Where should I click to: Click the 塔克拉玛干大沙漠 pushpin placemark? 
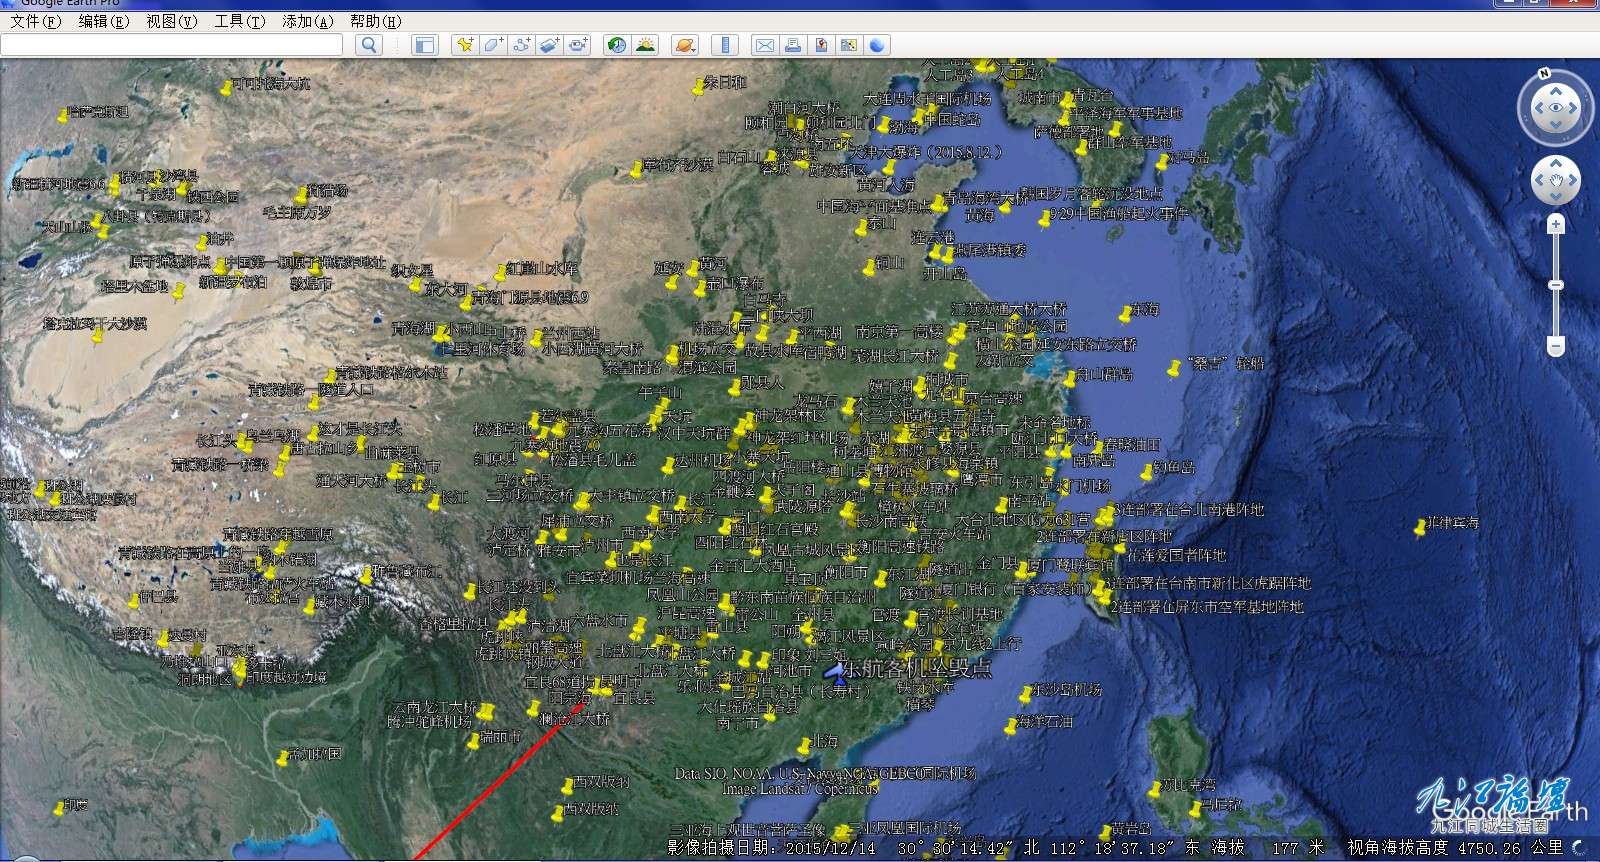97,337
